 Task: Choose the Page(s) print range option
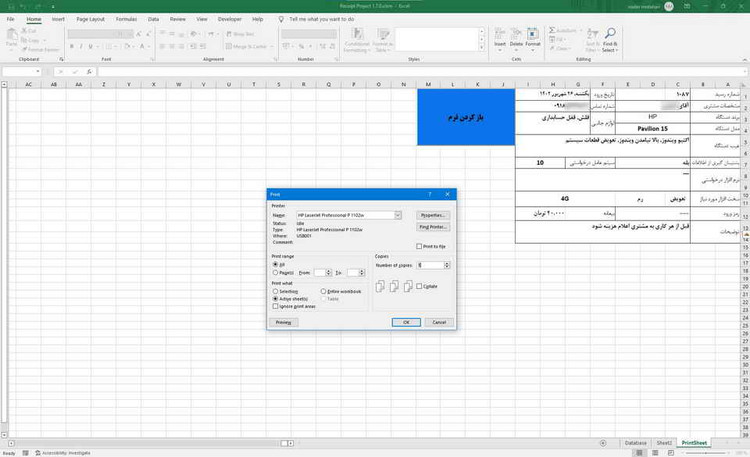point(275,272)
